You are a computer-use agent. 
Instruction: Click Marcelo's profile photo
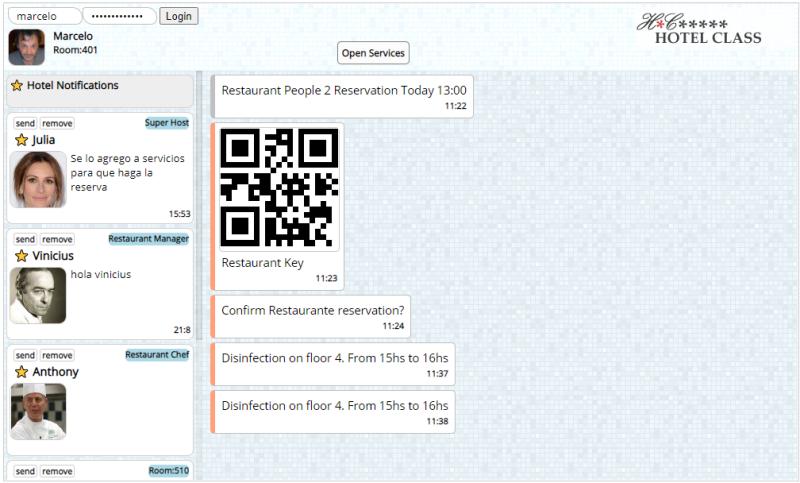[x=27, y=47]
